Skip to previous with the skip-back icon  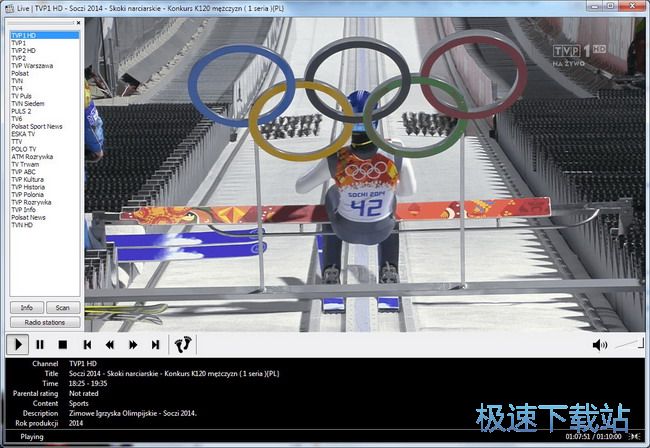87,344
